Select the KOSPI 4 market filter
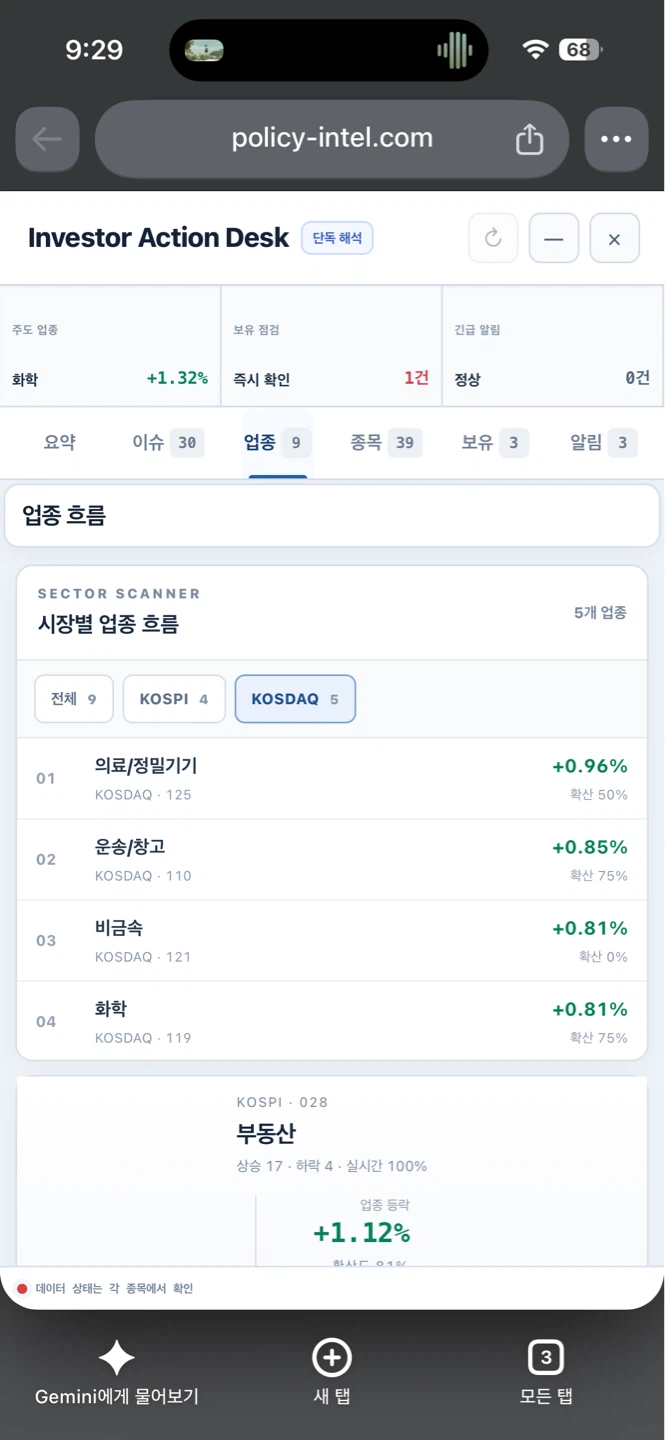Screen dimensions: 665x1440 click(174, 699)
